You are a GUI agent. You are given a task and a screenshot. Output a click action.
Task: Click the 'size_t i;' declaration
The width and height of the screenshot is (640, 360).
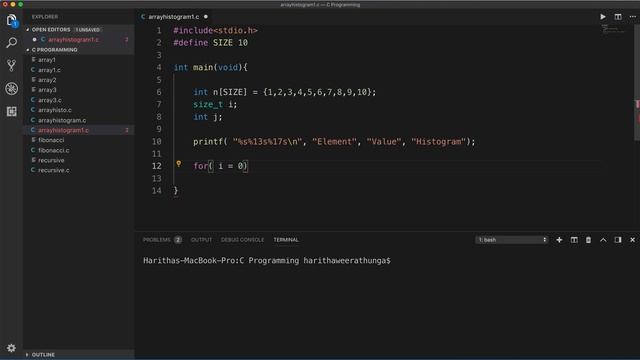(x=215, y=104)
